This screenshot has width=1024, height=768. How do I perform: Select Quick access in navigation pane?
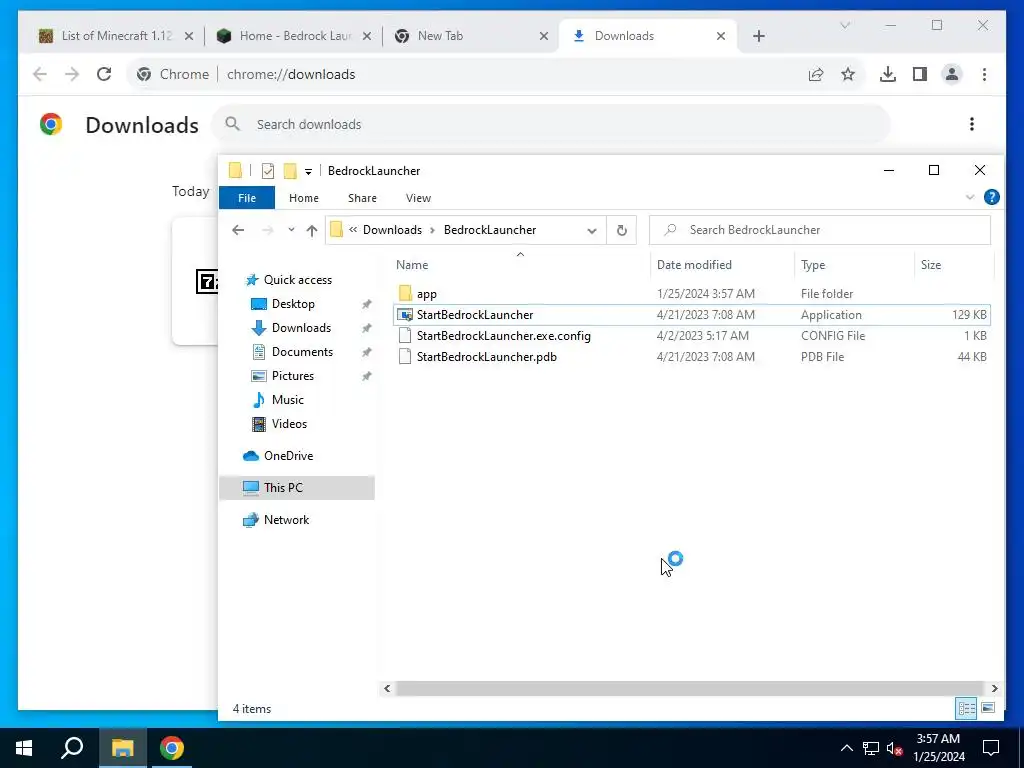[x=297, y=280]
